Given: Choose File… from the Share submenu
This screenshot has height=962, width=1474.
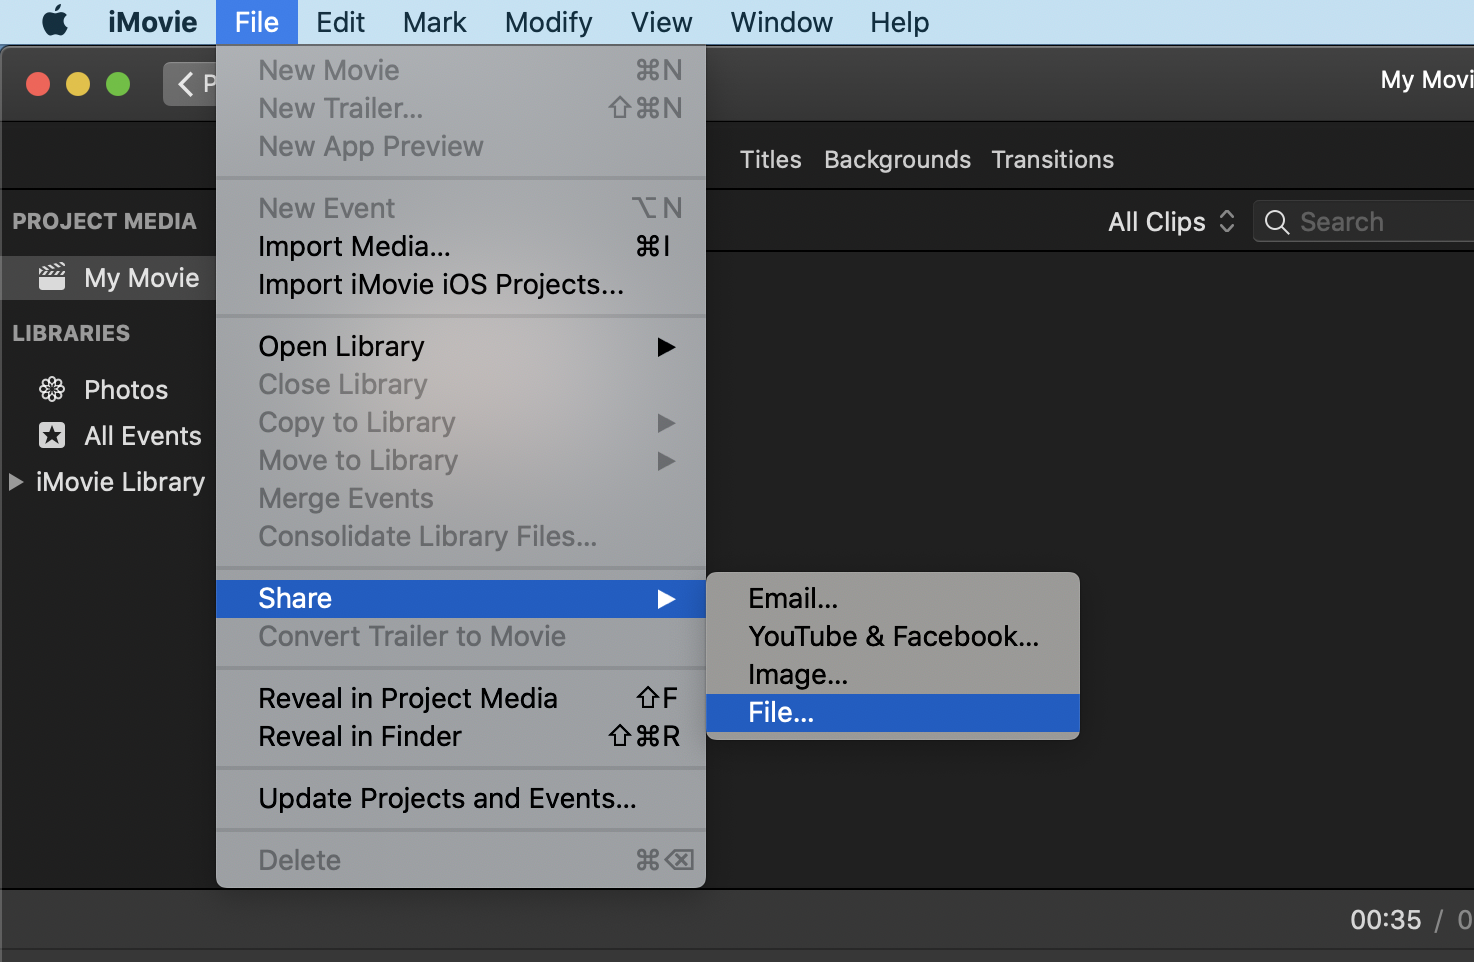Looking at the screenshot, I should (781, 713).
